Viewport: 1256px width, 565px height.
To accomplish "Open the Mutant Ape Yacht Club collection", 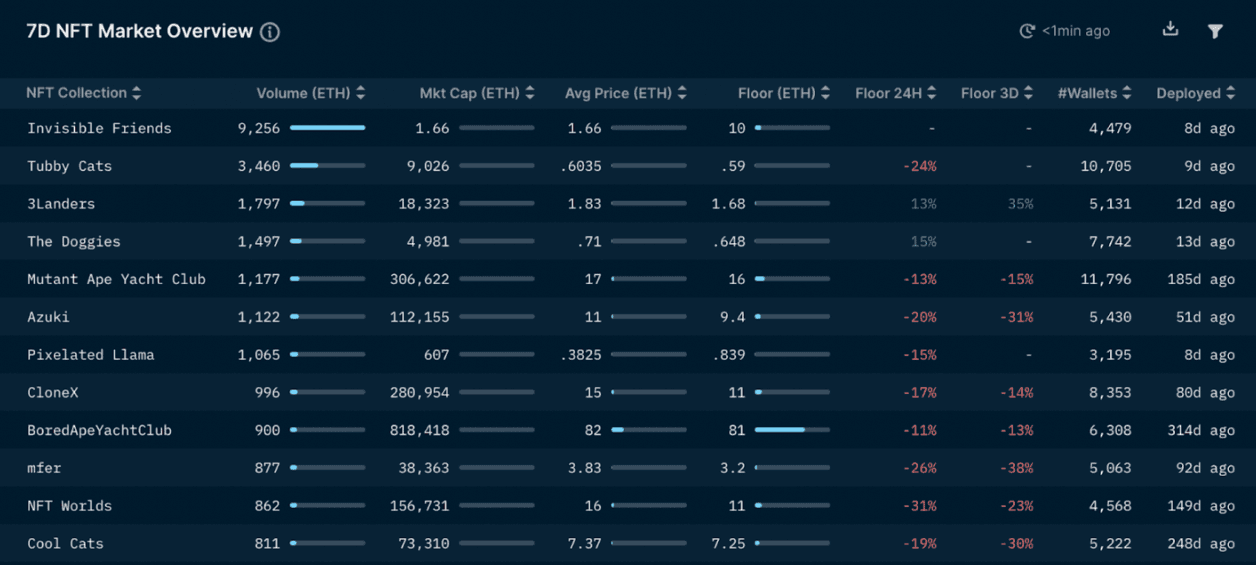I will click(116, 279).
